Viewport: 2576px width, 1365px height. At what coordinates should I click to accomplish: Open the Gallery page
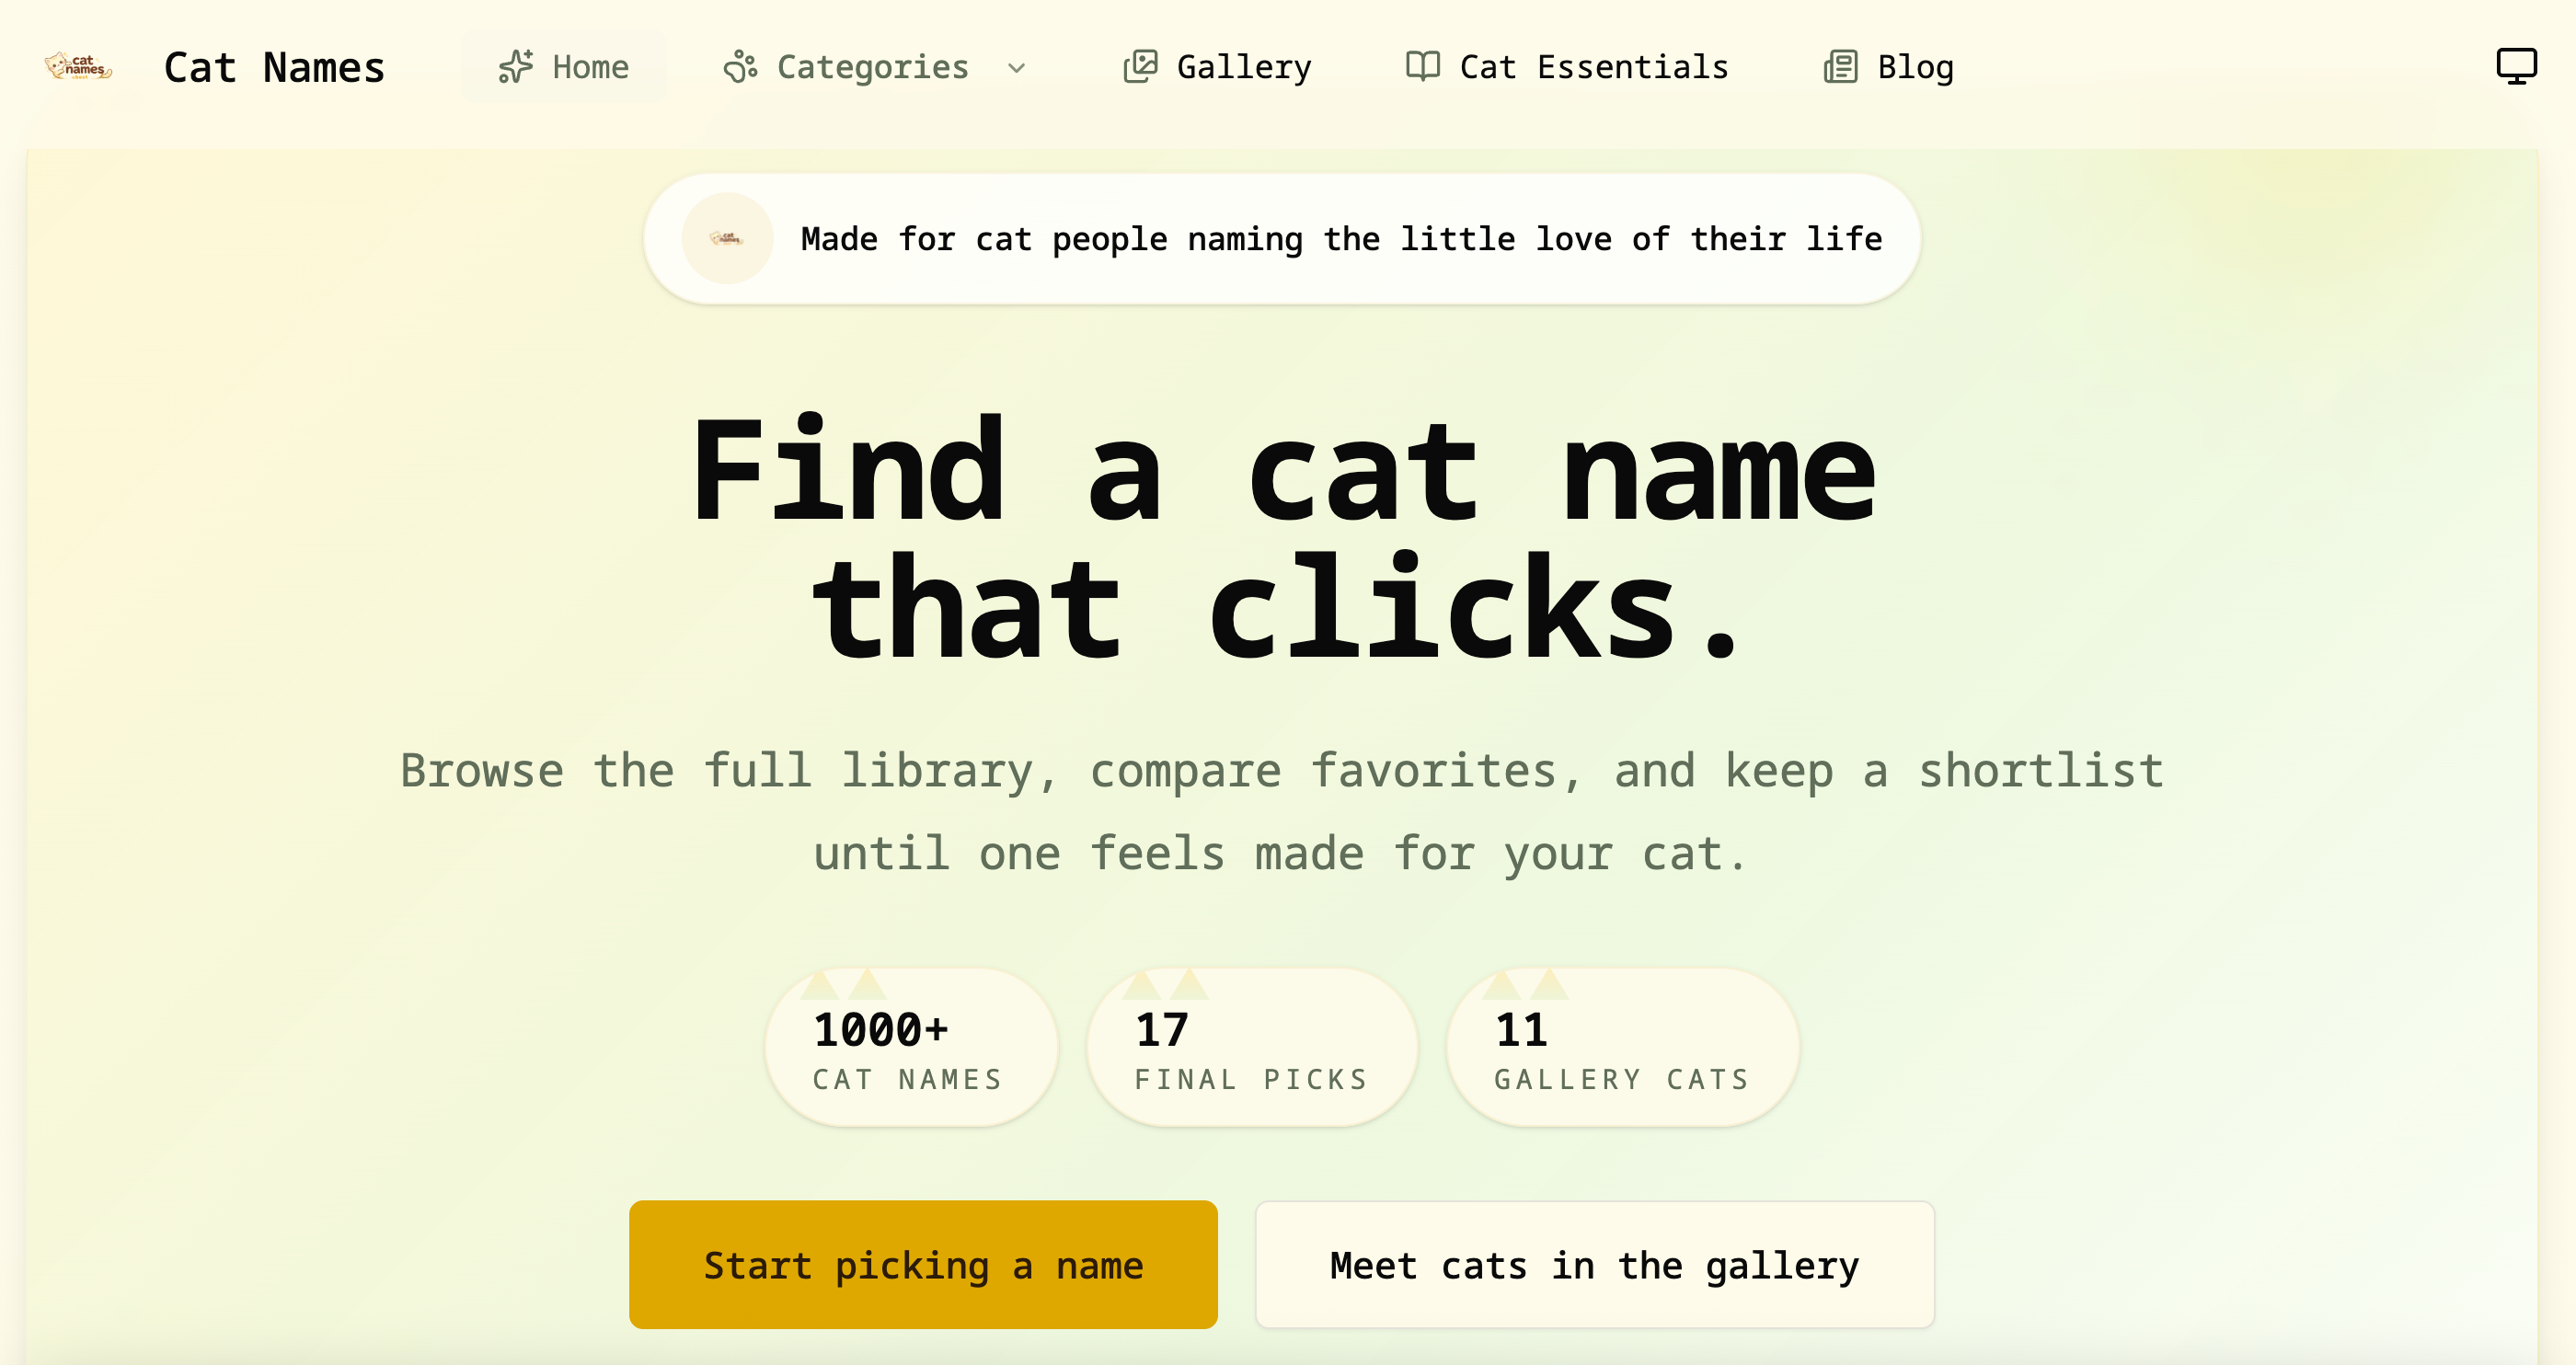click(x=1243, y=67)
